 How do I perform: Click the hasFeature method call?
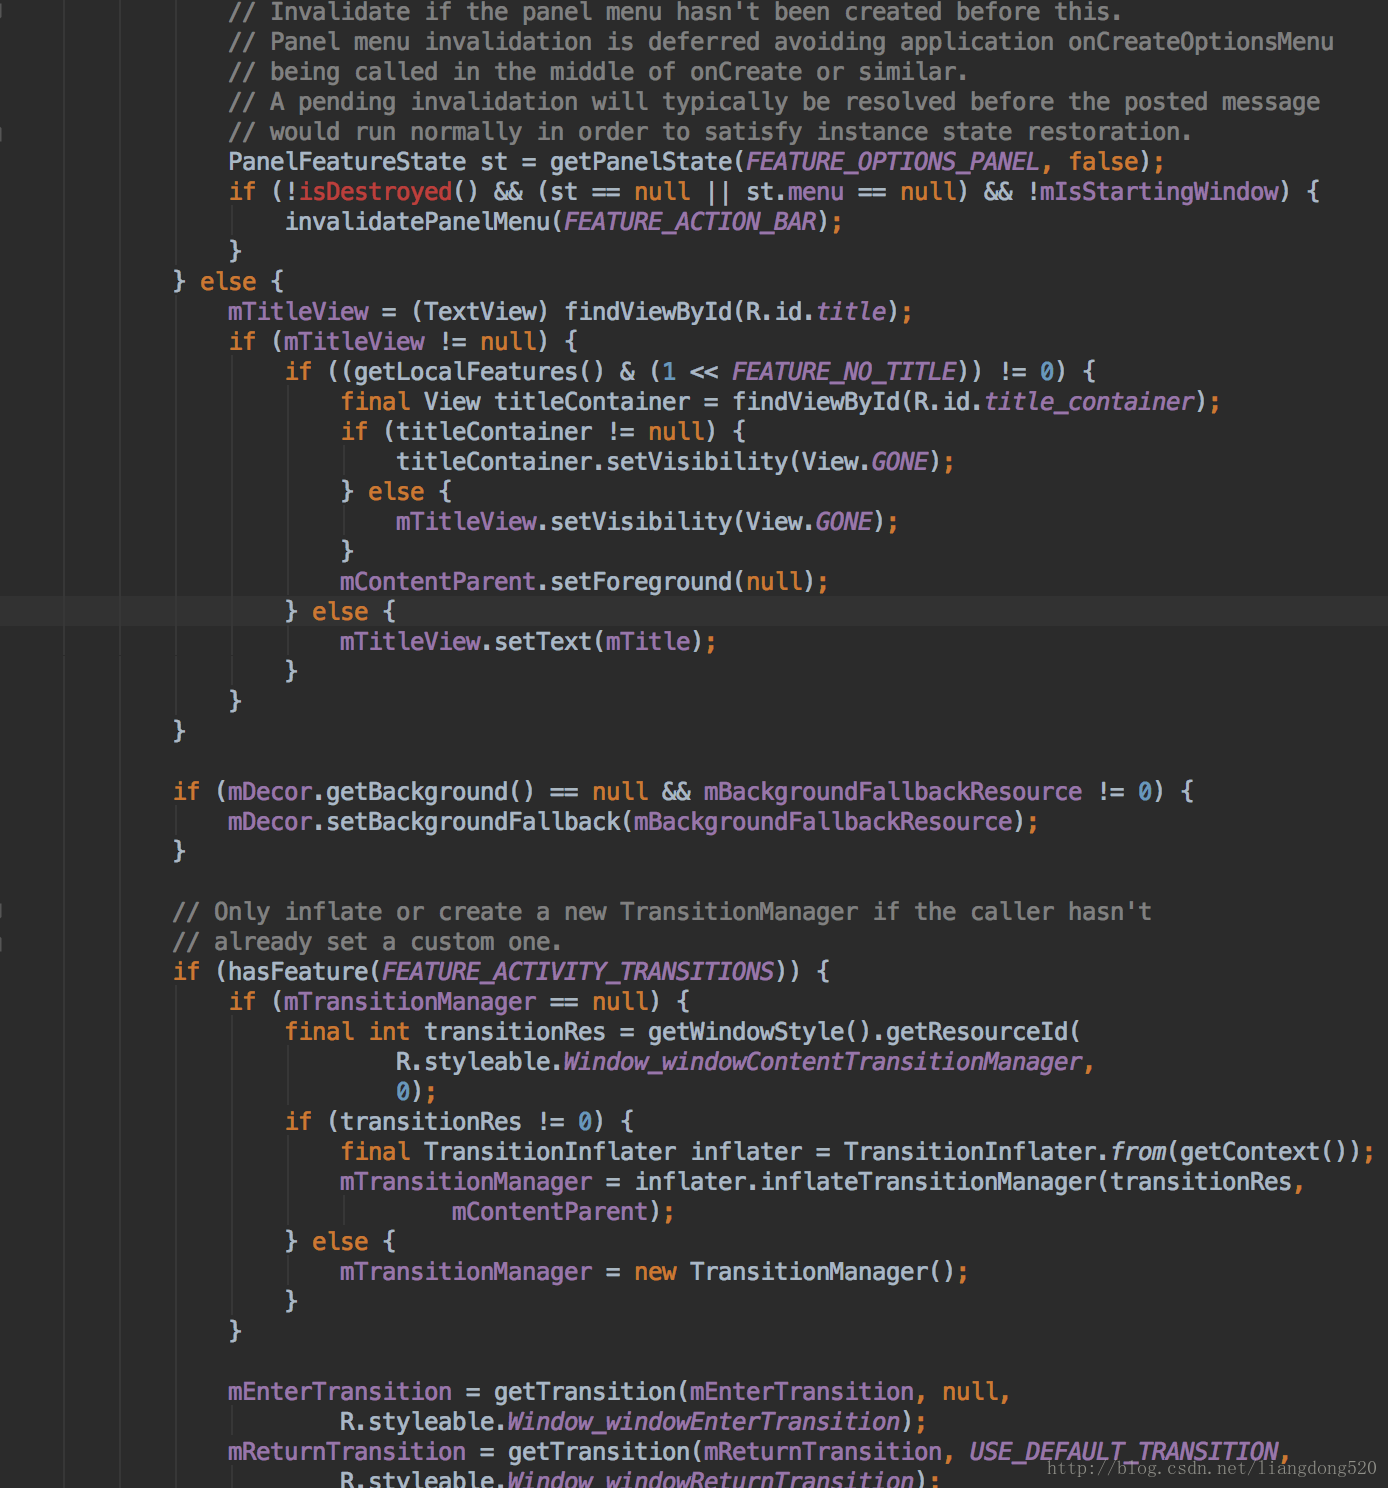(x=298, y=972)
